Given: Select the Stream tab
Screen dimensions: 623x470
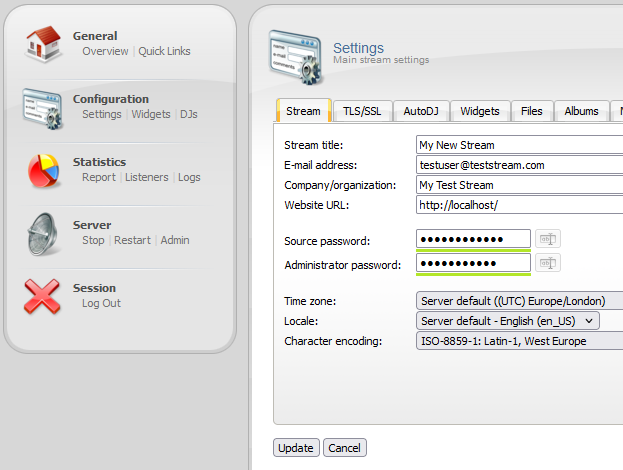Looking at the screenshot, I should (304, 111).
